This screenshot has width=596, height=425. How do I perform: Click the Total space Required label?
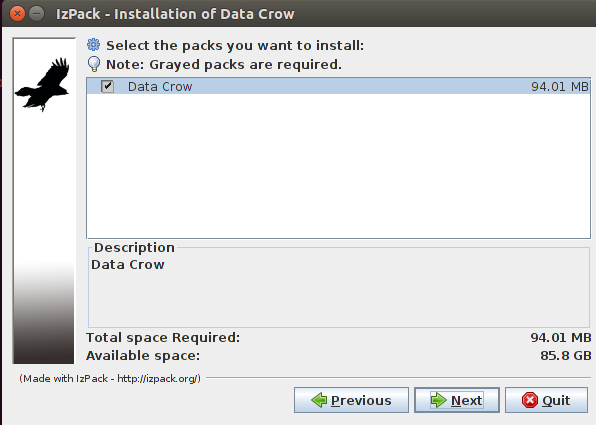[163, 338]
